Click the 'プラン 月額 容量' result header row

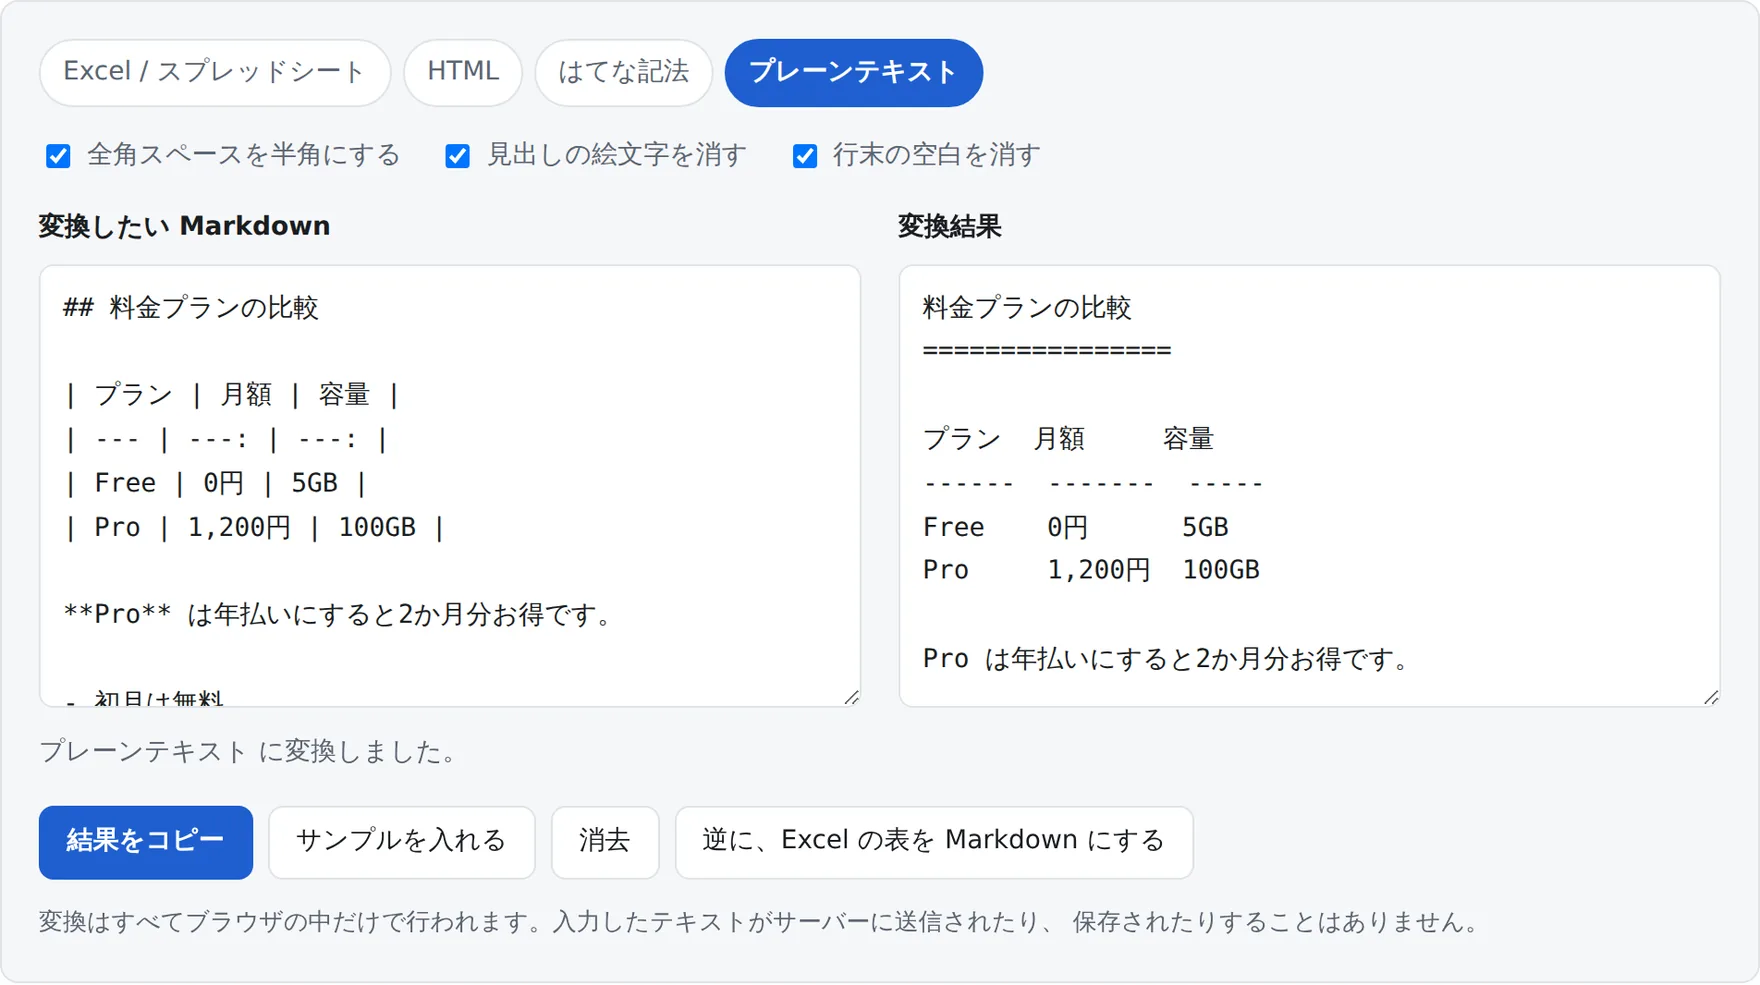[x=1068, y=439]
